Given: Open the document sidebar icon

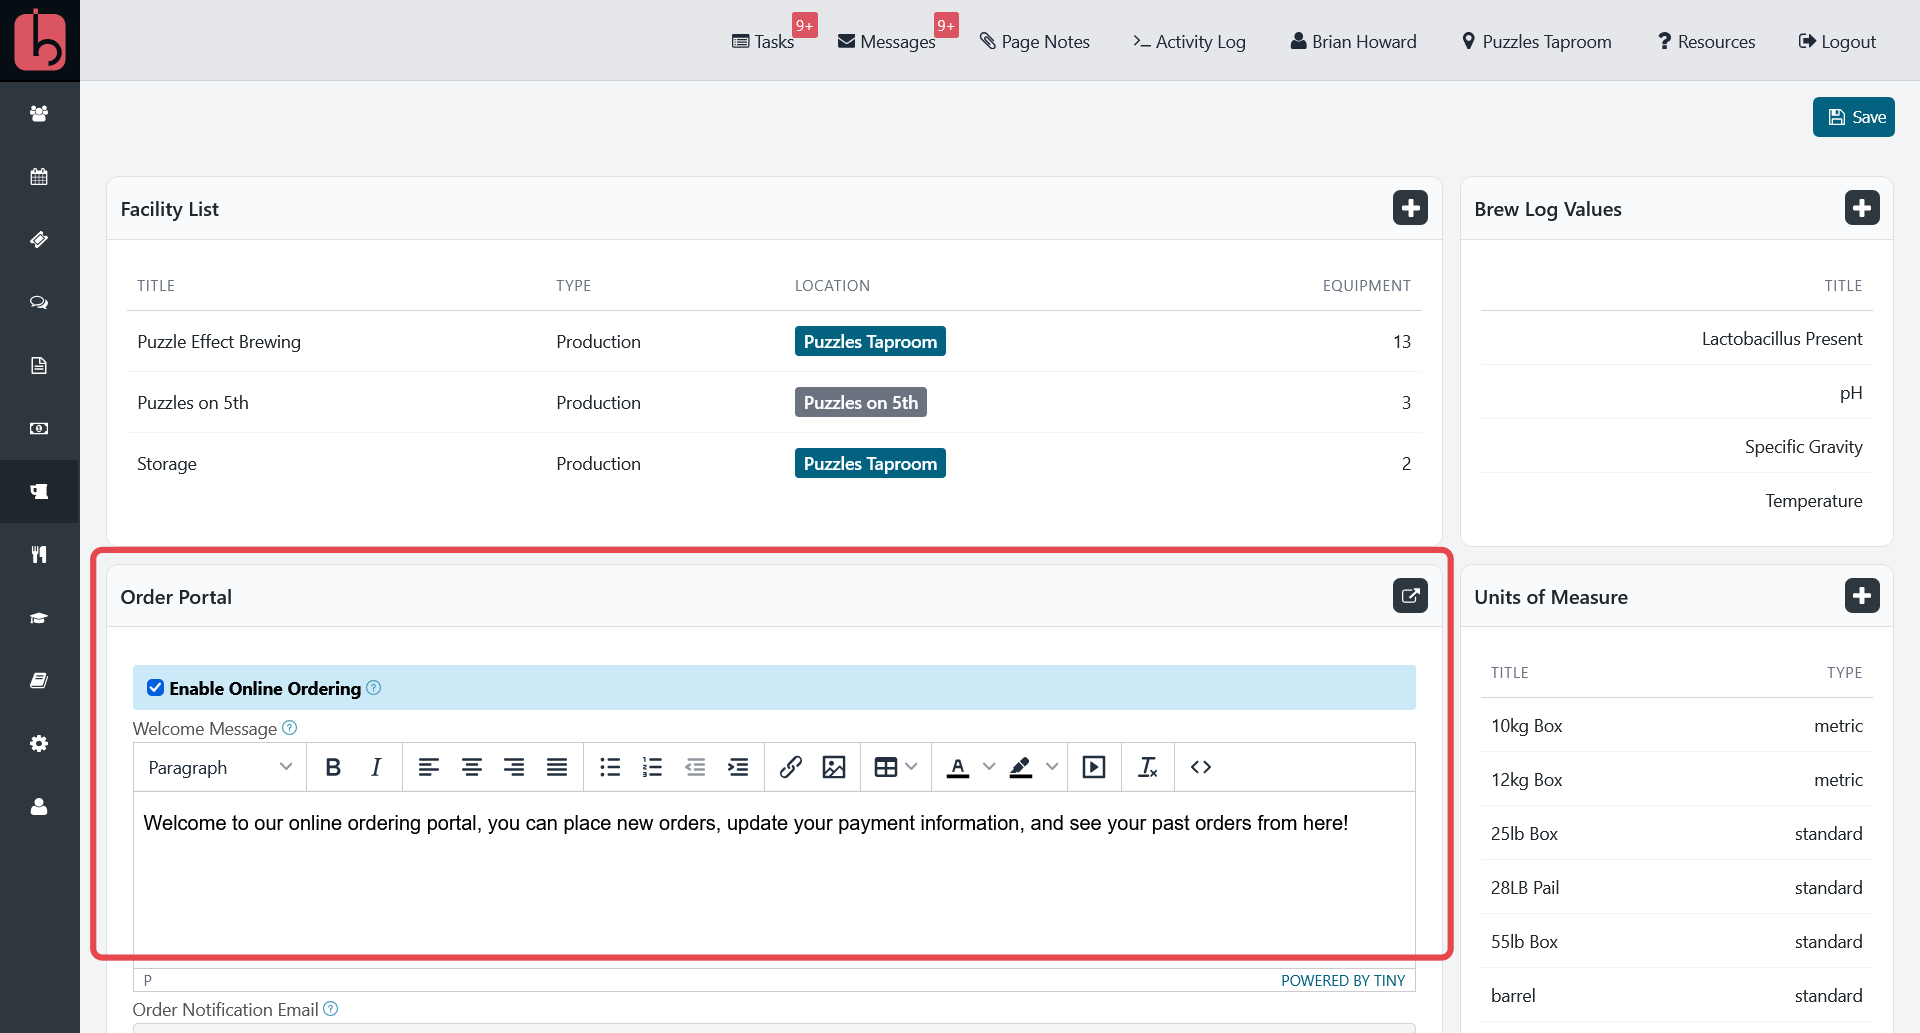Looking at the screenshot, I should click(39, 366).
